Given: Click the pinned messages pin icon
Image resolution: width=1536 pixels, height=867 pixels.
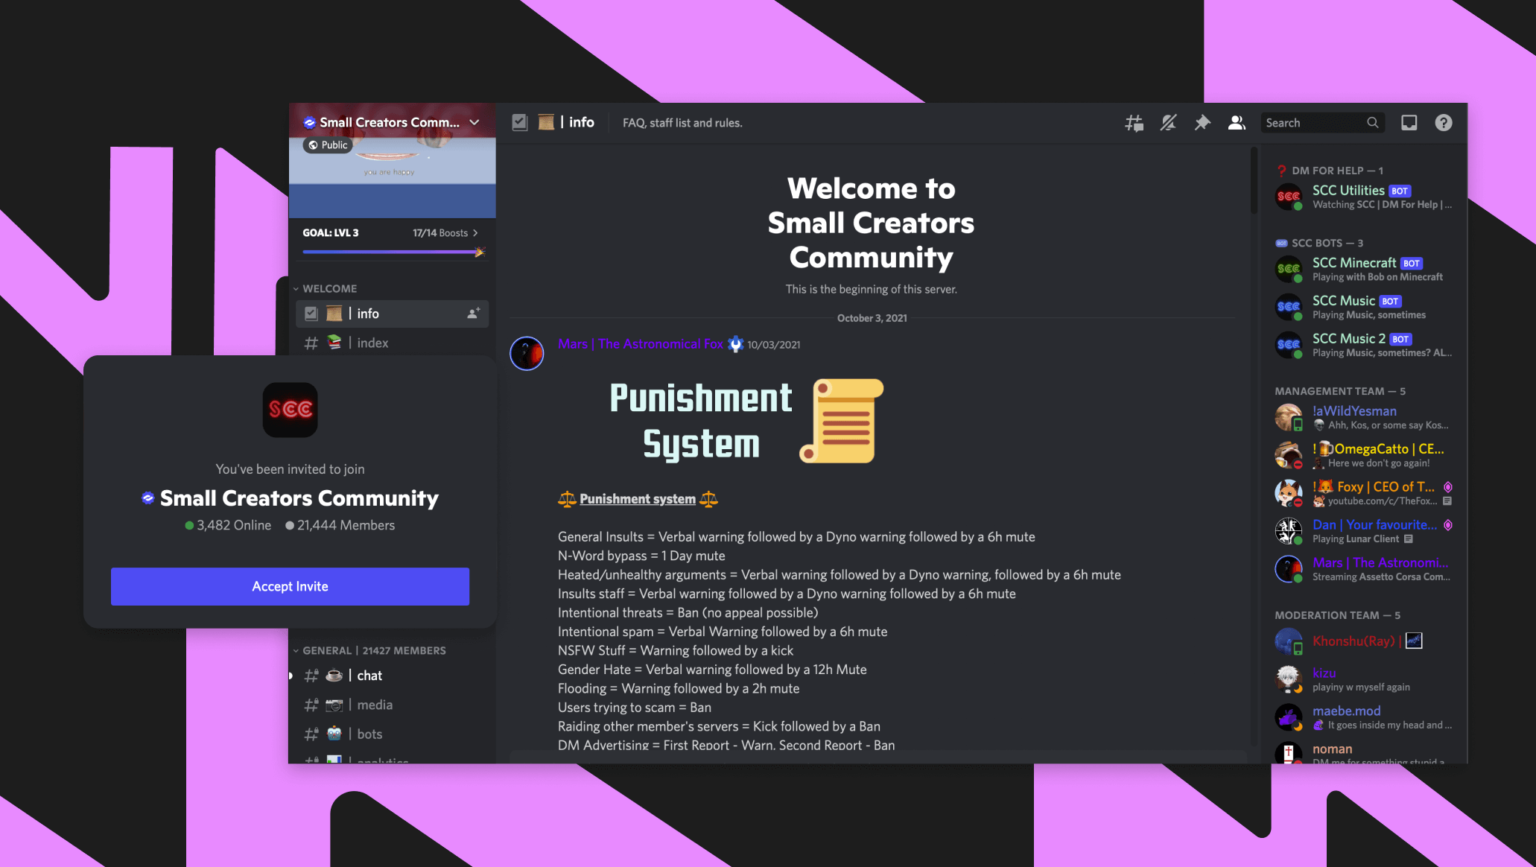Looking at the screenshot, I should coord(1202,122).
